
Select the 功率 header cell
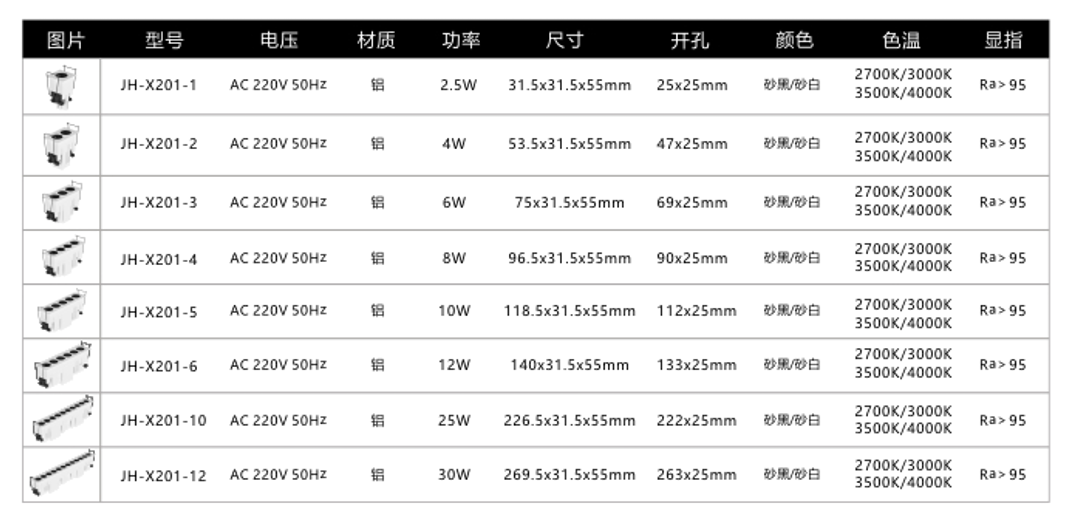461,40
